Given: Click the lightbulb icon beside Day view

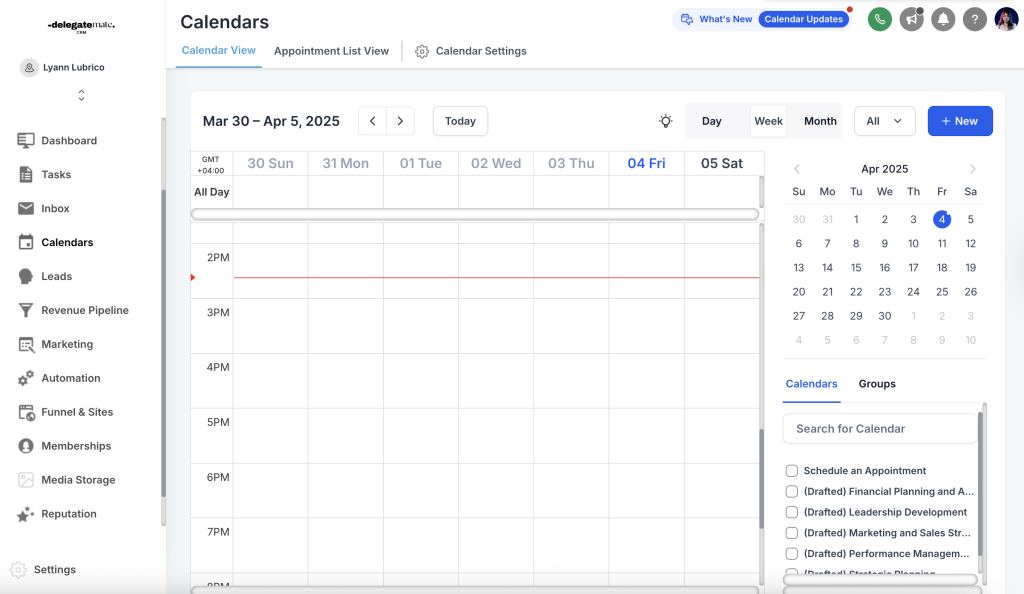Looking at the screenshot, I should [666, 121].
